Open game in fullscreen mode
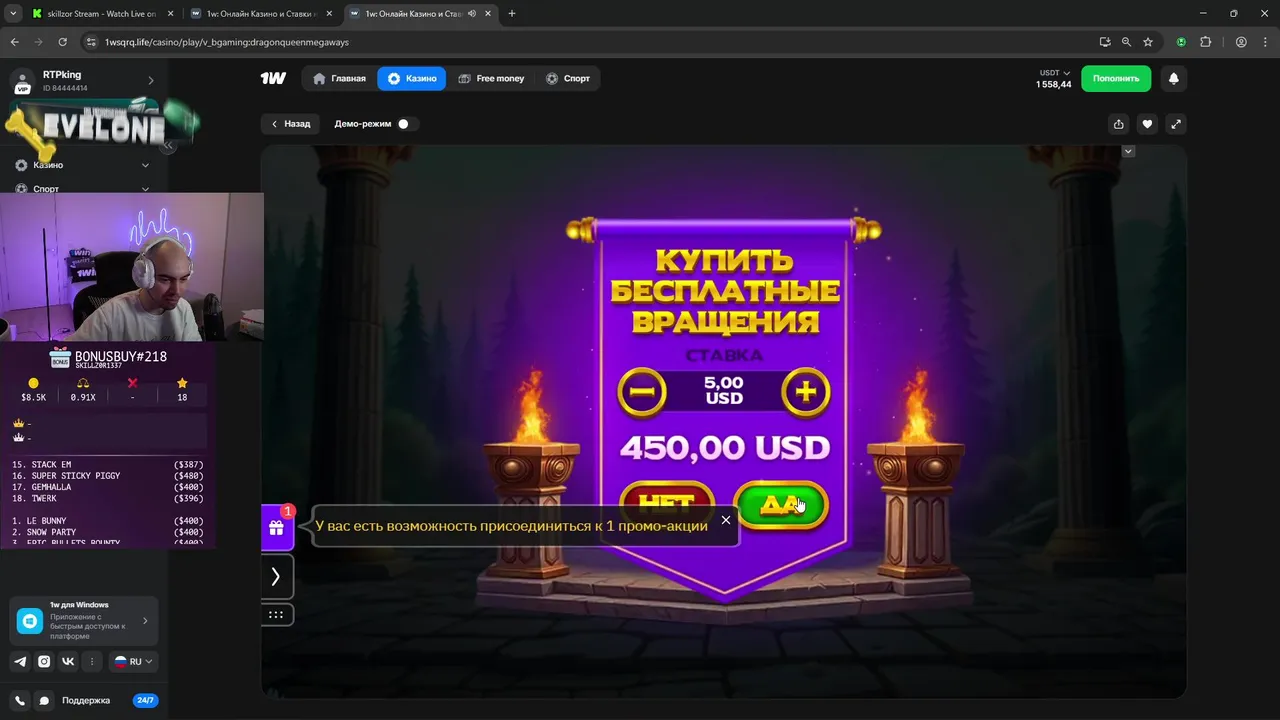Screen dimensions: 1280x720 [x=1176, y=124]
